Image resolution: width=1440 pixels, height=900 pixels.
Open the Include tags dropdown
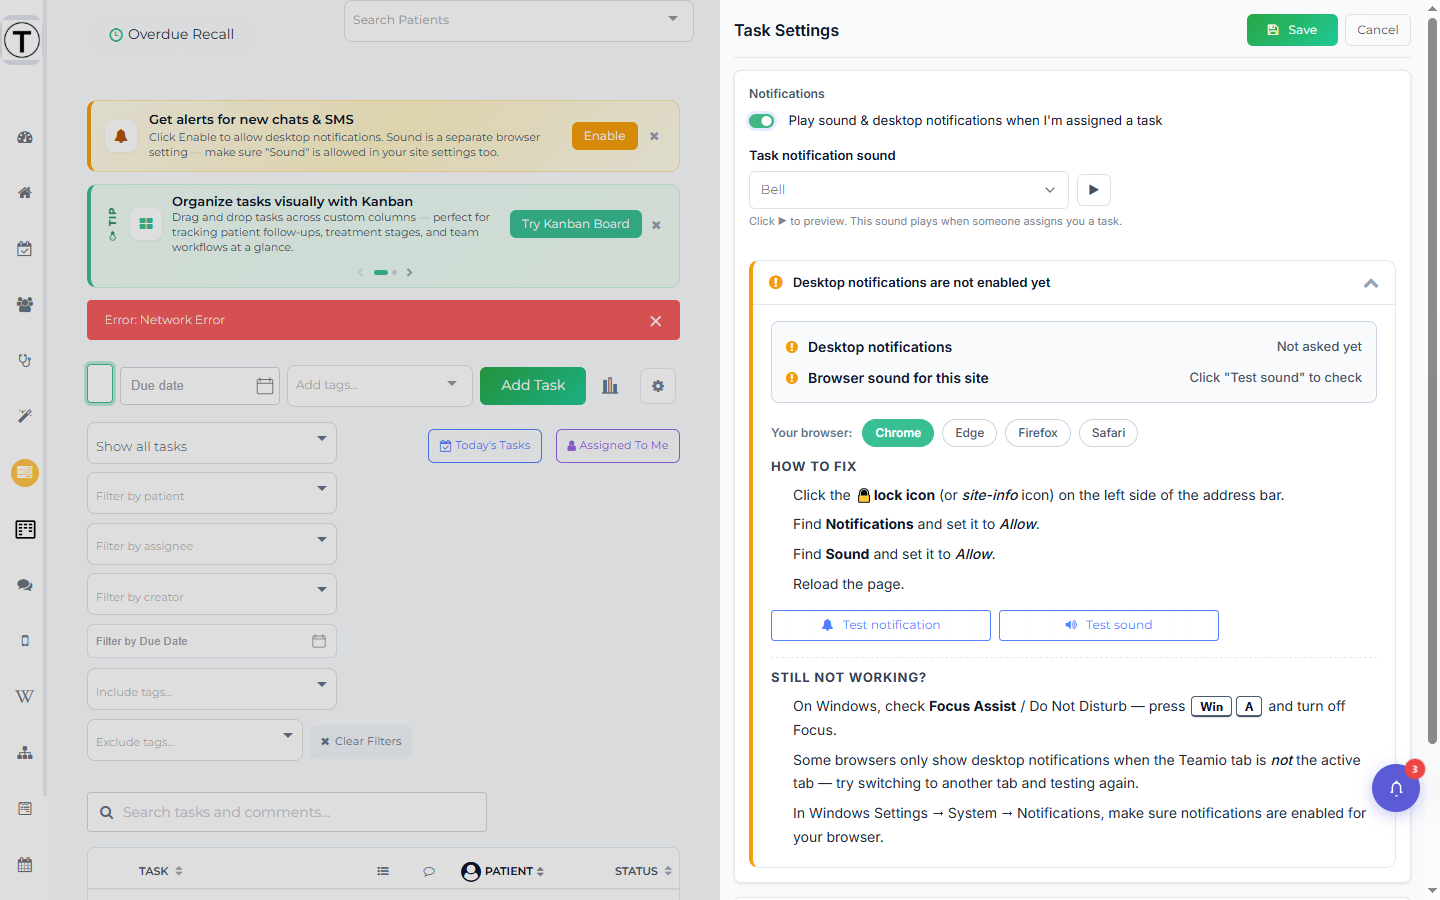click(212, 690)
